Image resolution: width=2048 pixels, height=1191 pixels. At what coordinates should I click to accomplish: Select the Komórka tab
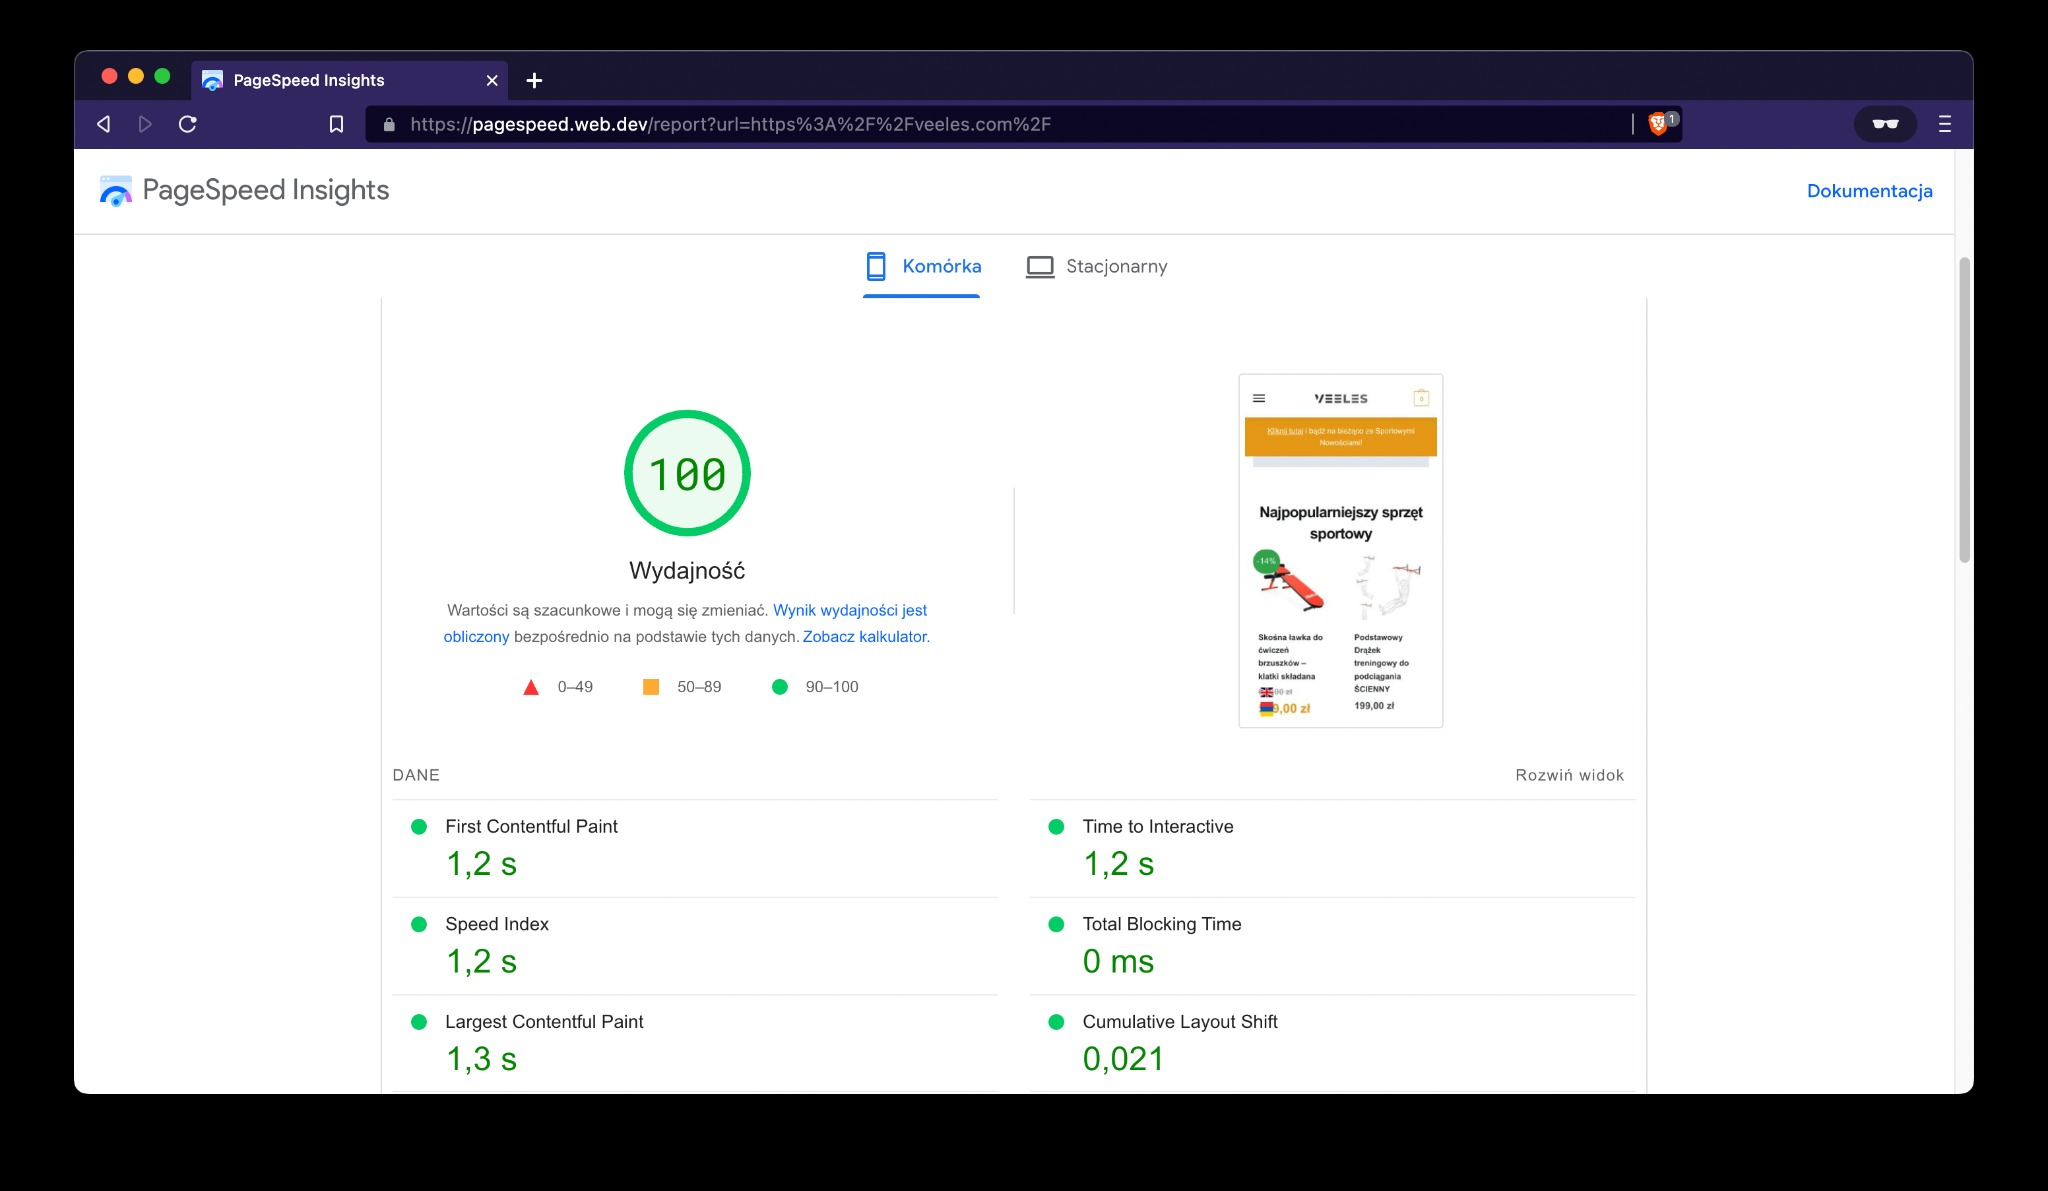point(940,266)
